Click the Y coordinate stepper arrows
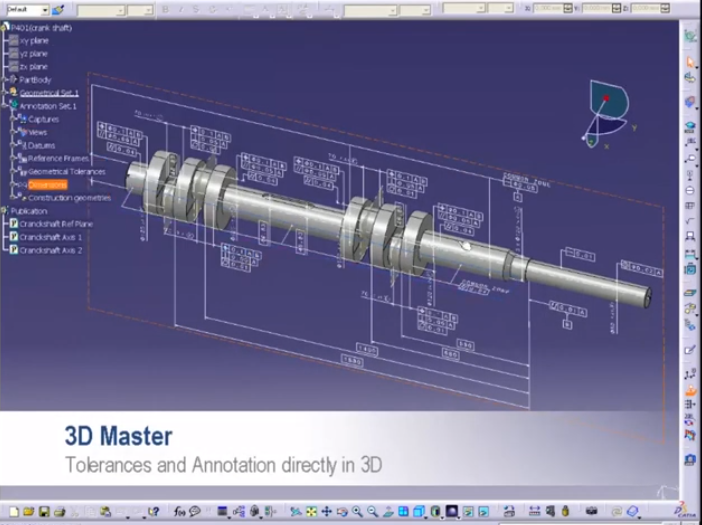Viewport: 702px width, 525px height. click(616, 8)
